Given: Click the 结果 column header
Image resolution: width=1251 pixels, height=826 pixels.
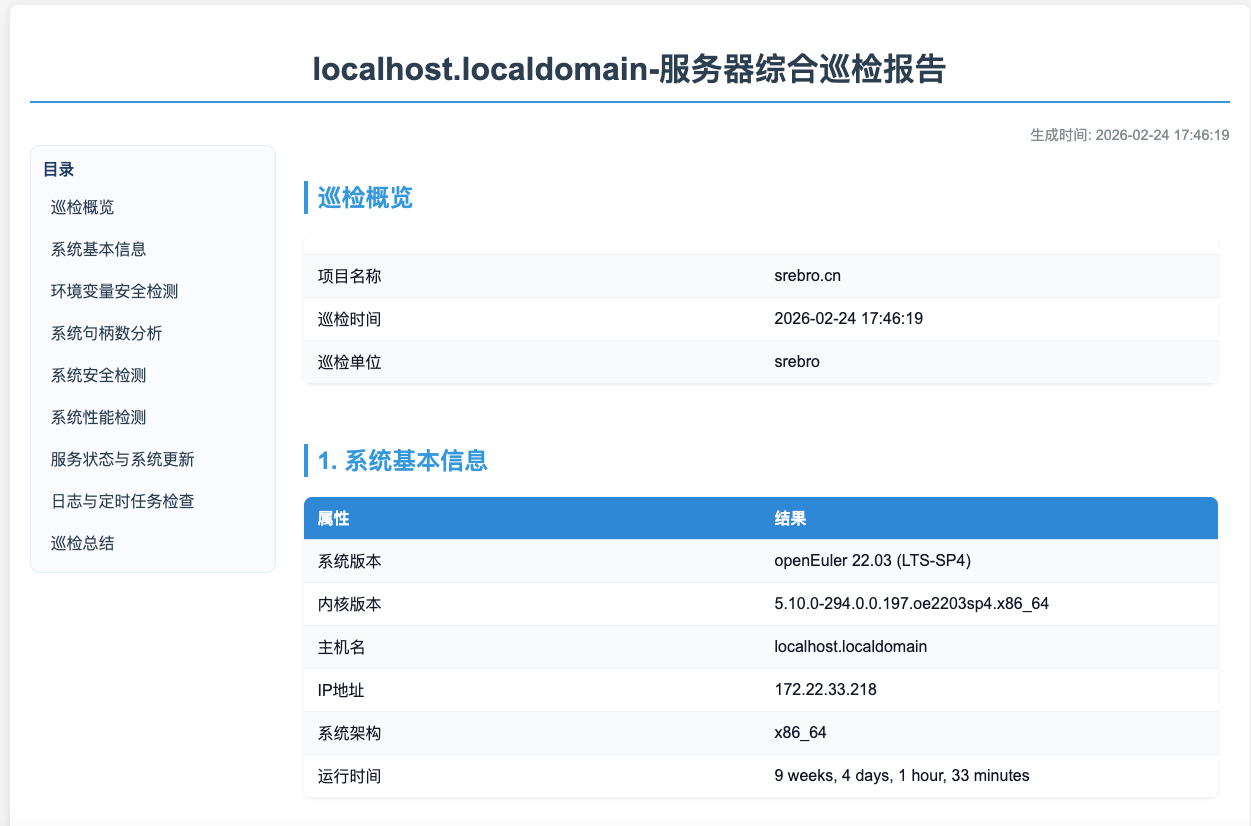Looking at the screenshot, I should (x=790, y=518).
